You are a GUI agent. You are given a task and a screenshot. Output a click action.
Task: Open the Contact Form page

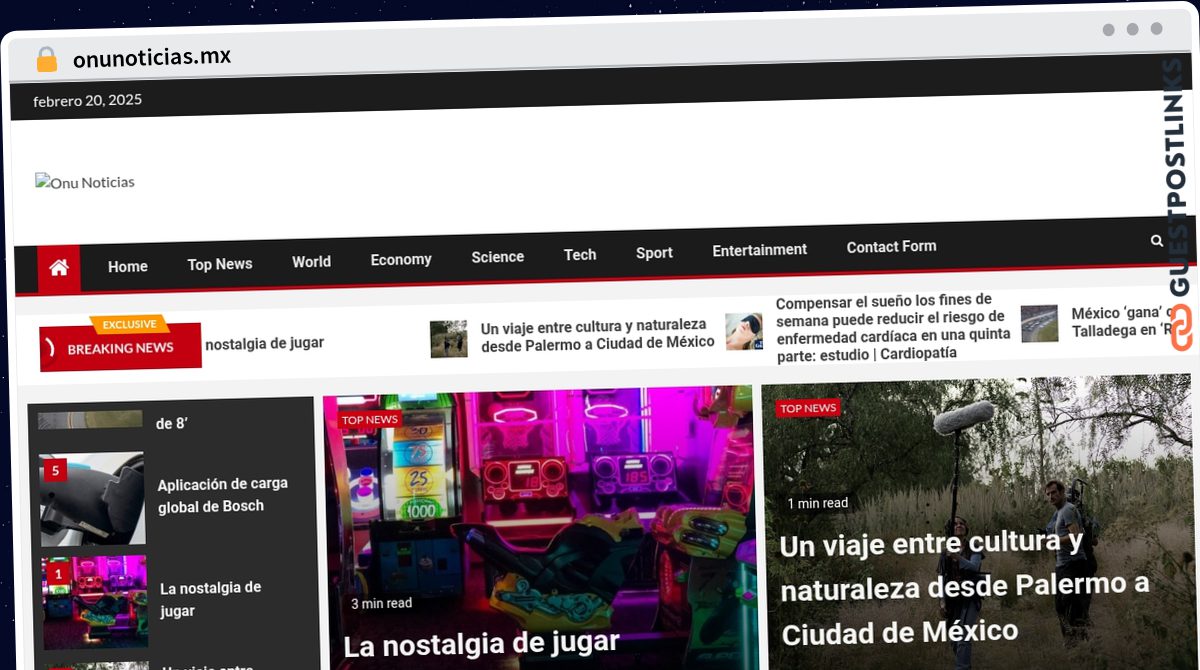[891, 247]
